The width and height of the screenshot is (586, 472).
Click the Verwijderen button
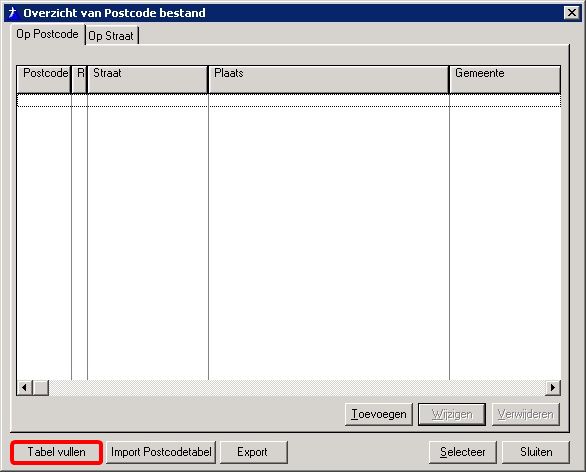[525, 414]
